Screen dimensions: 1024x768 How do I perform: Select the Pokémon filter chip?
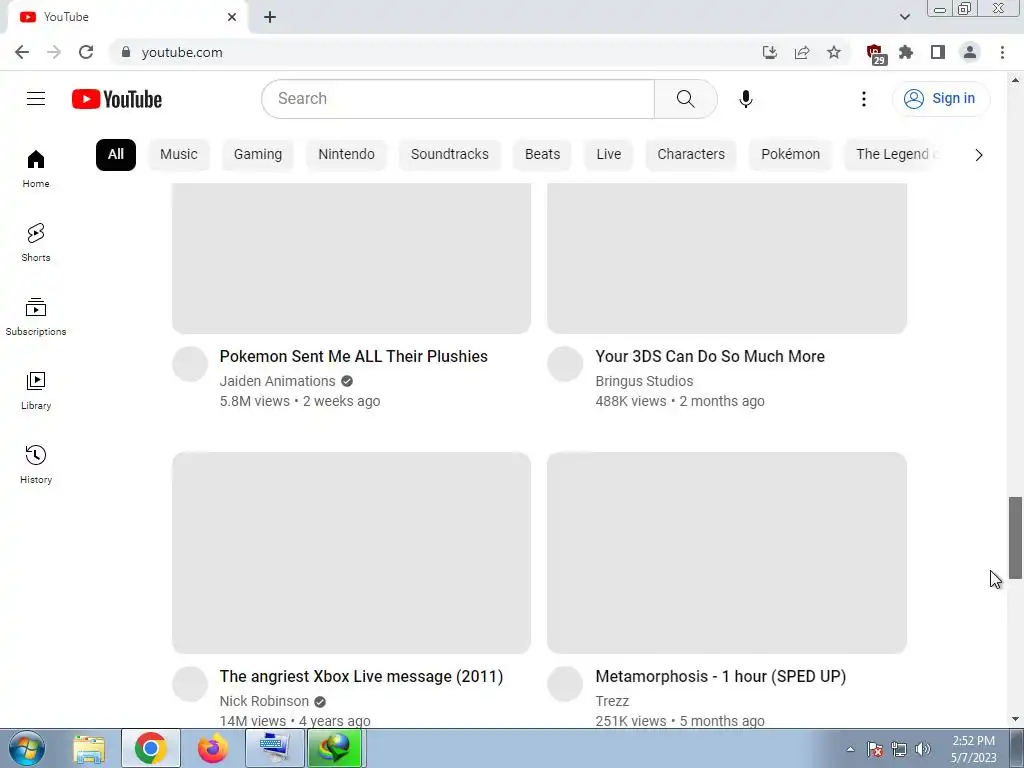click(x=790, y=155)
